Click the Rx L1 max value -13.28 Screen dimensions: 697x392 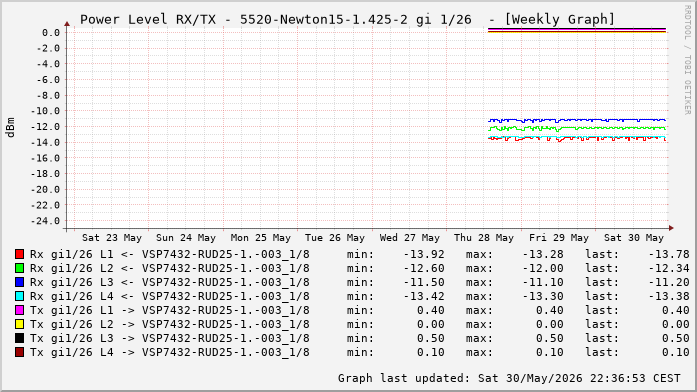[x=543, y=254]
